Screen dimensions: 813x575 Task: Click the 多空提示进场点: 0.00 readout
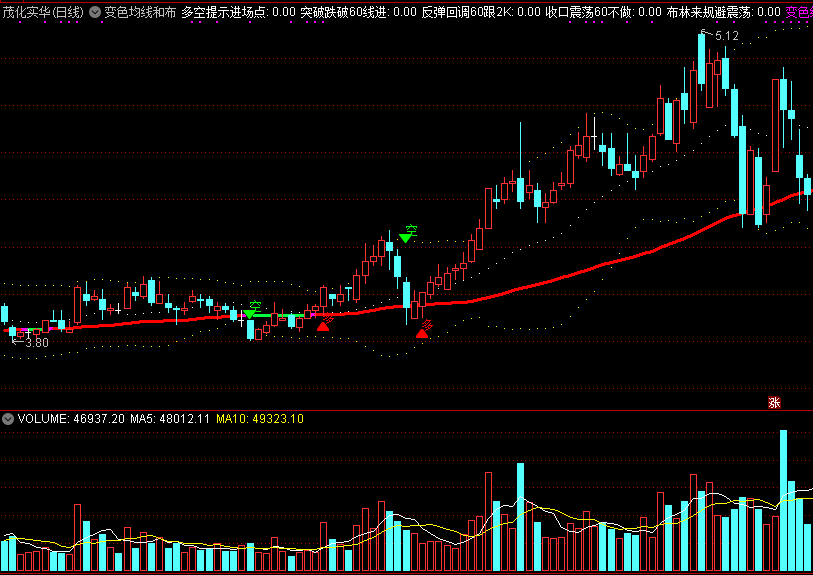tap(239, 12)
